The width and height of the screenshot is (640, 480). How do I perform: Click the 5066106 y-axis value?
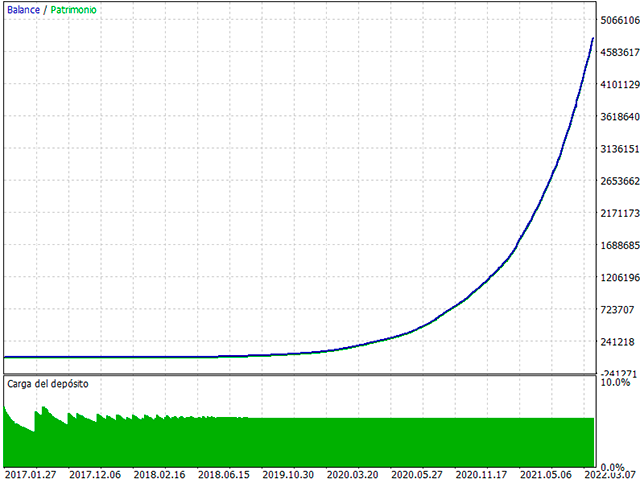620,20
